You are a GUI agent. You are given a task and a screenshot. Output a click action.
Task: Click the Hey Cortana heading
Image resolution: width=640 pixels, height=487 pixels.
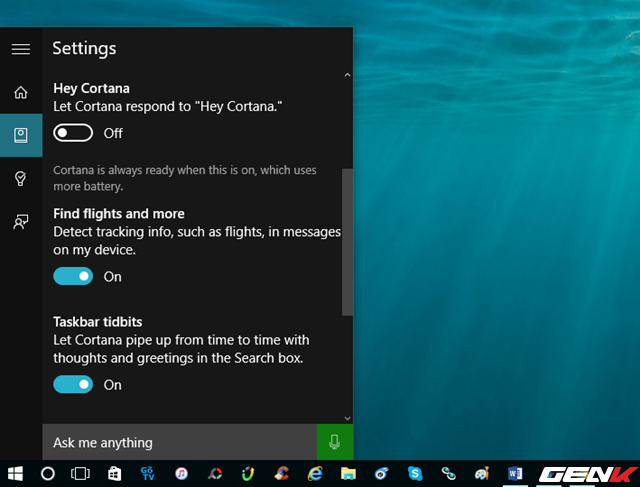pos(91,88)
